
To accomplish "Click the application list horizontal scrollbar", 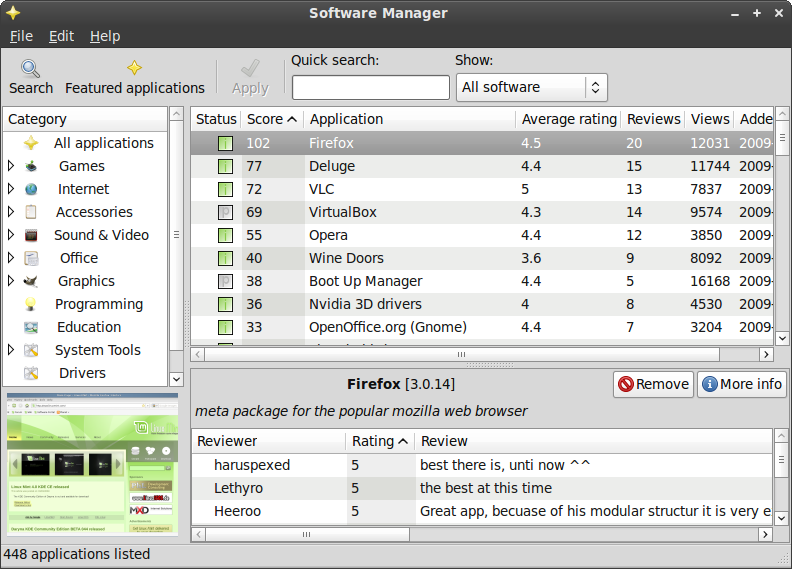I will click(x=462, y=354).
